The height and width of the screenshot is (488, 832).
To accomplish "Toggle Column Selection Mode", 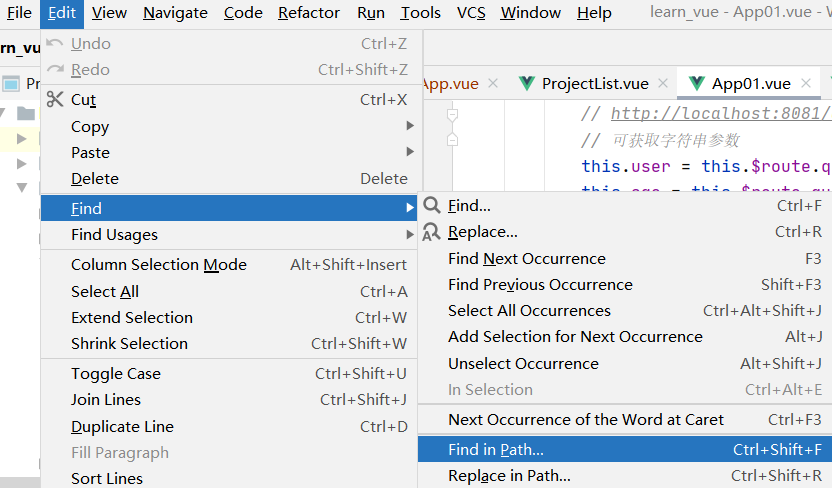I will click(x=159, y=265).
